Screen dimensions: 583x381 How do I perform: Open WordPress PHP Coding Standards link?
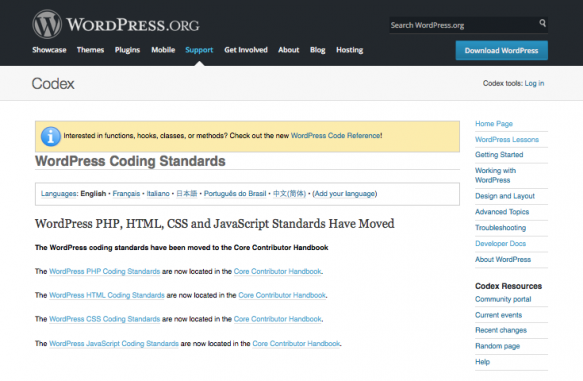[x=104, y=271]
